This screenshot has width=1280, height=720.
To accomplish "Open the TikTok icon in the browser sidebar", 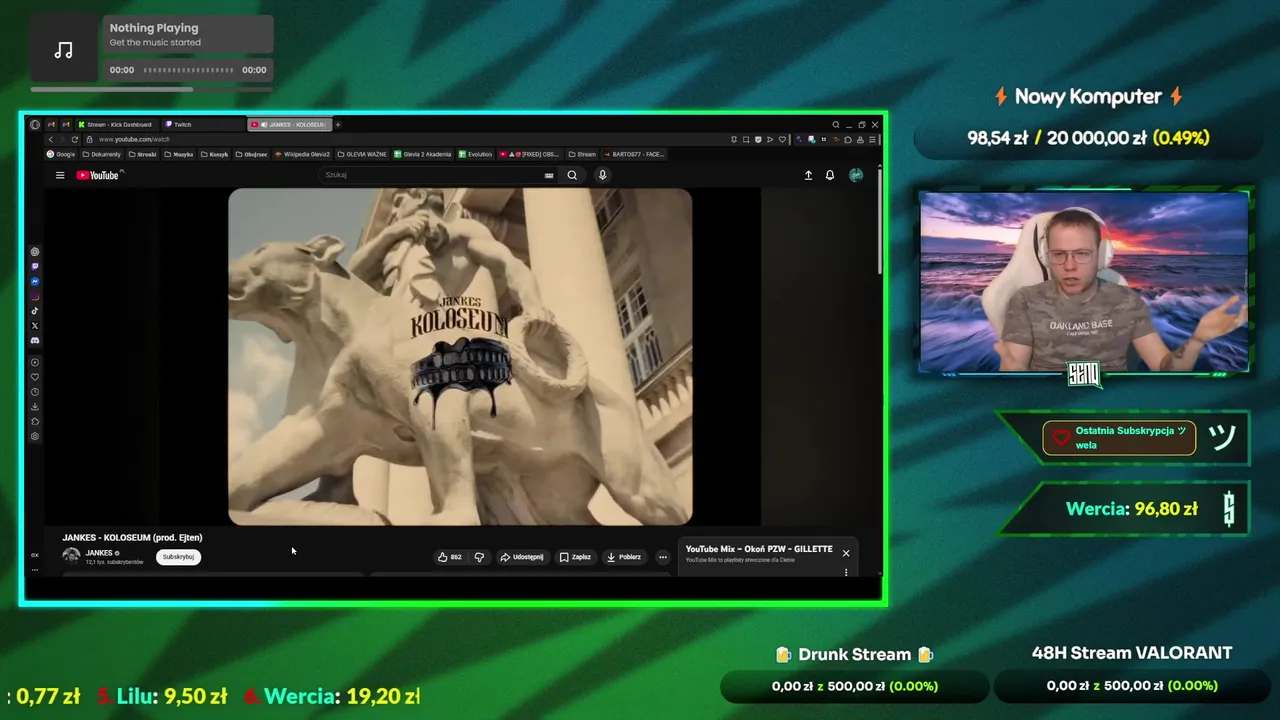I will click(35, 311).
